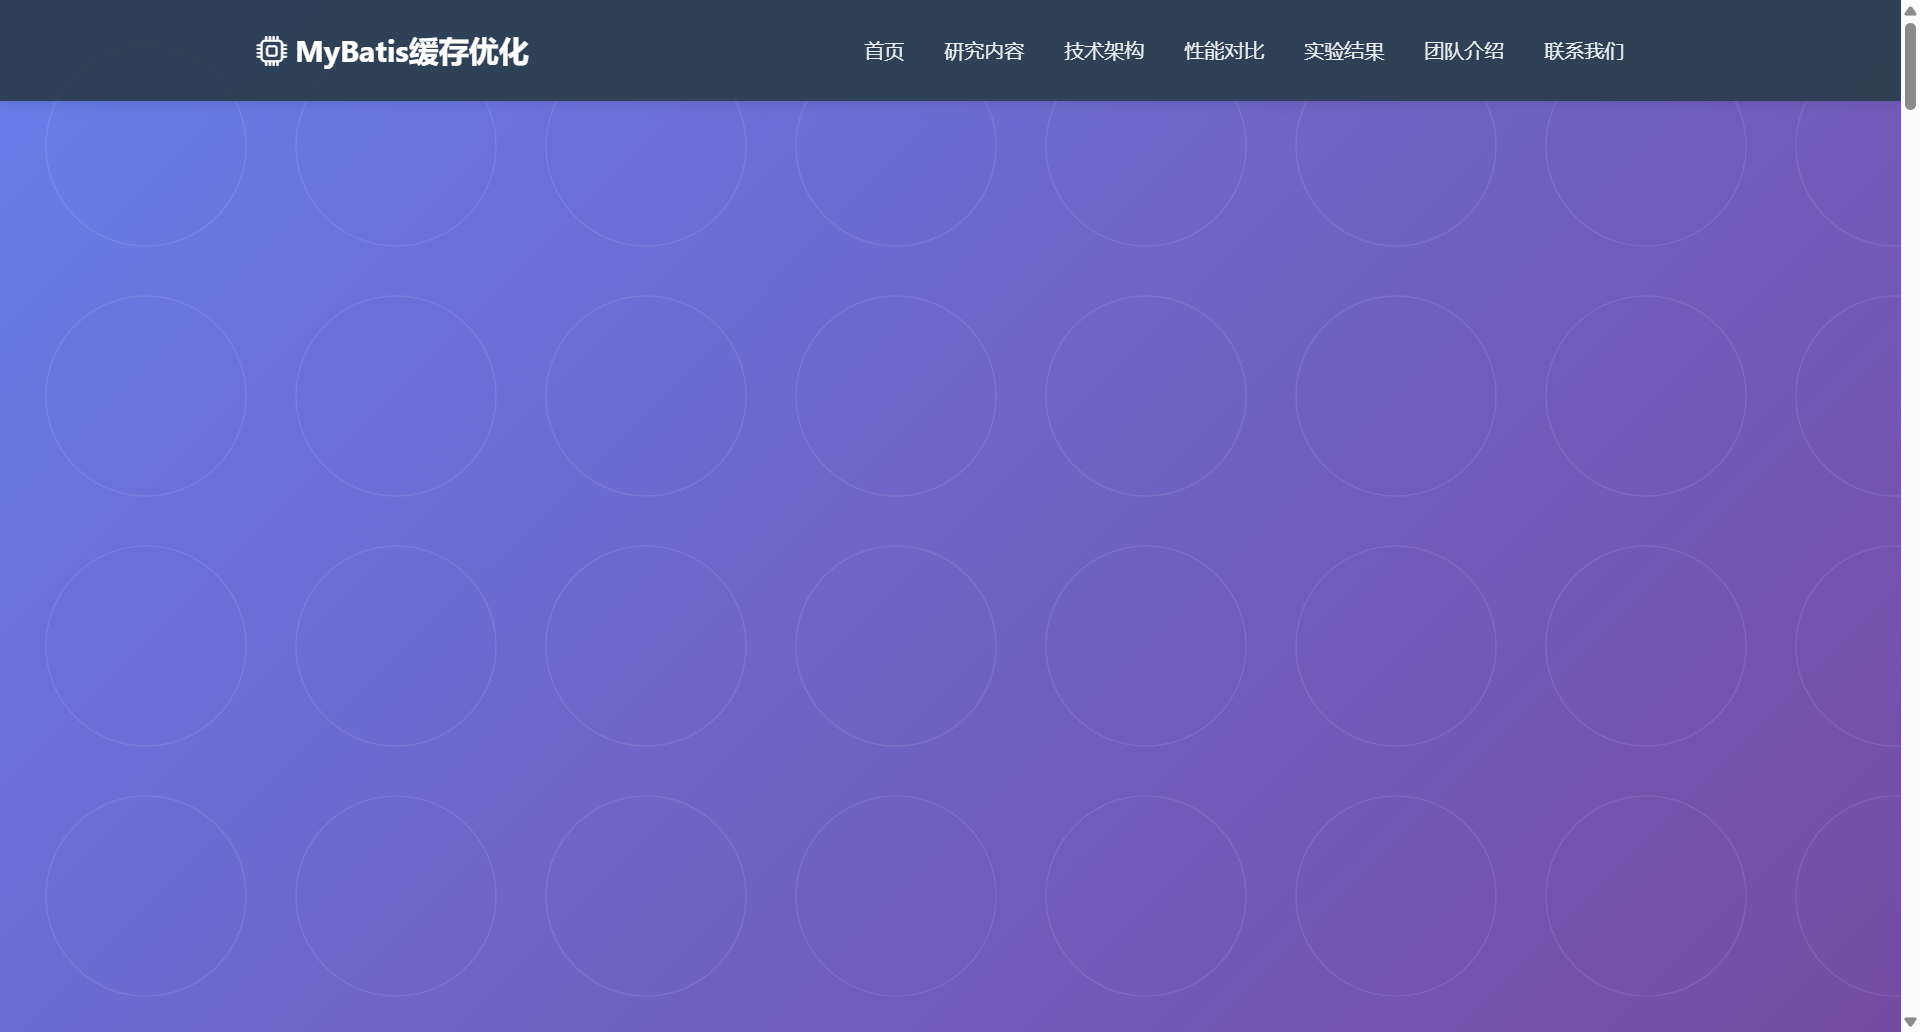Click the vertical scrollbar thumb
This screenshot has height=1032, width=1920.
(1910, 65)
